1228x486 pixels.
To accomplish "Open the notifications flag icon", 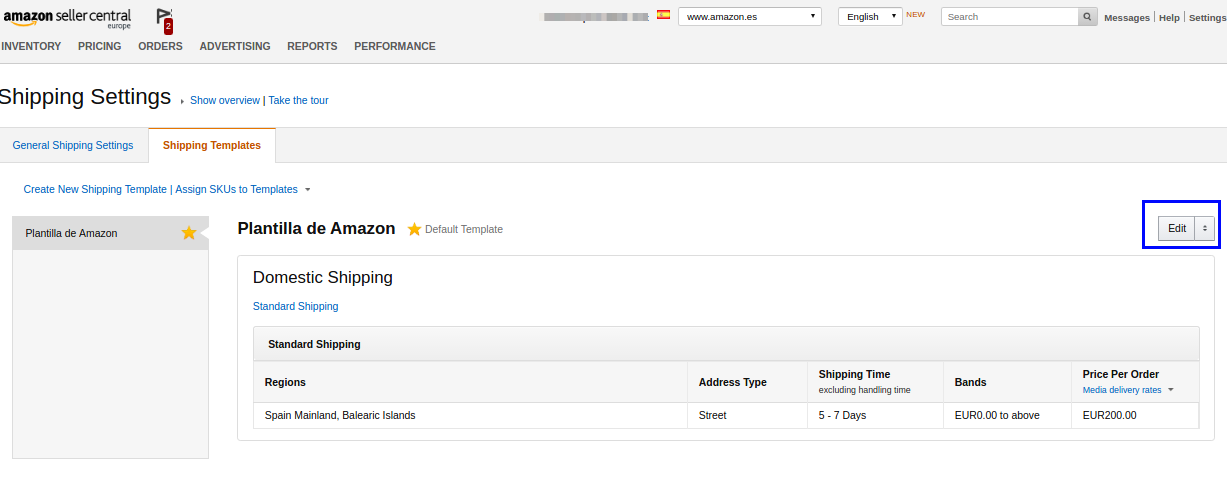I will pyautogui.click(x=166, y=19).
